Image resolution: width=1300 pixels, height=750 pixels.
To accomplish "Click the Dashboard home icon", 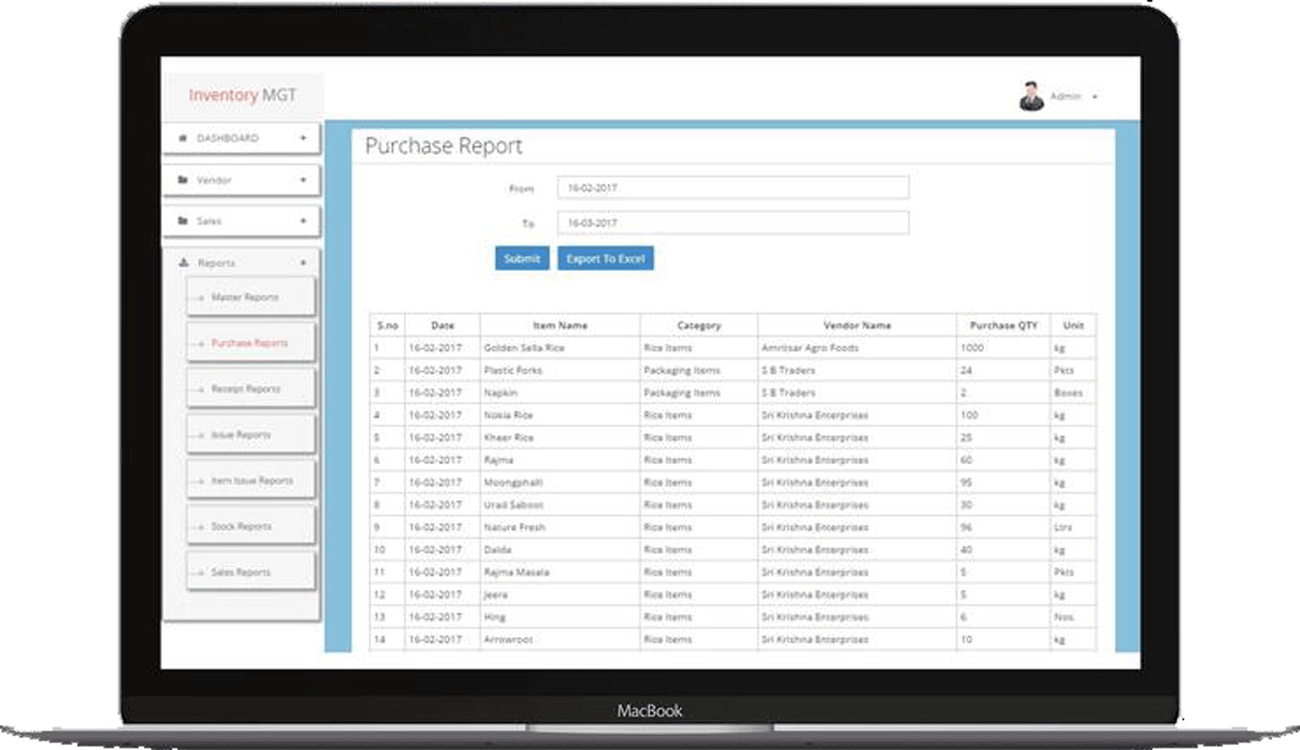I will (182, 138).
